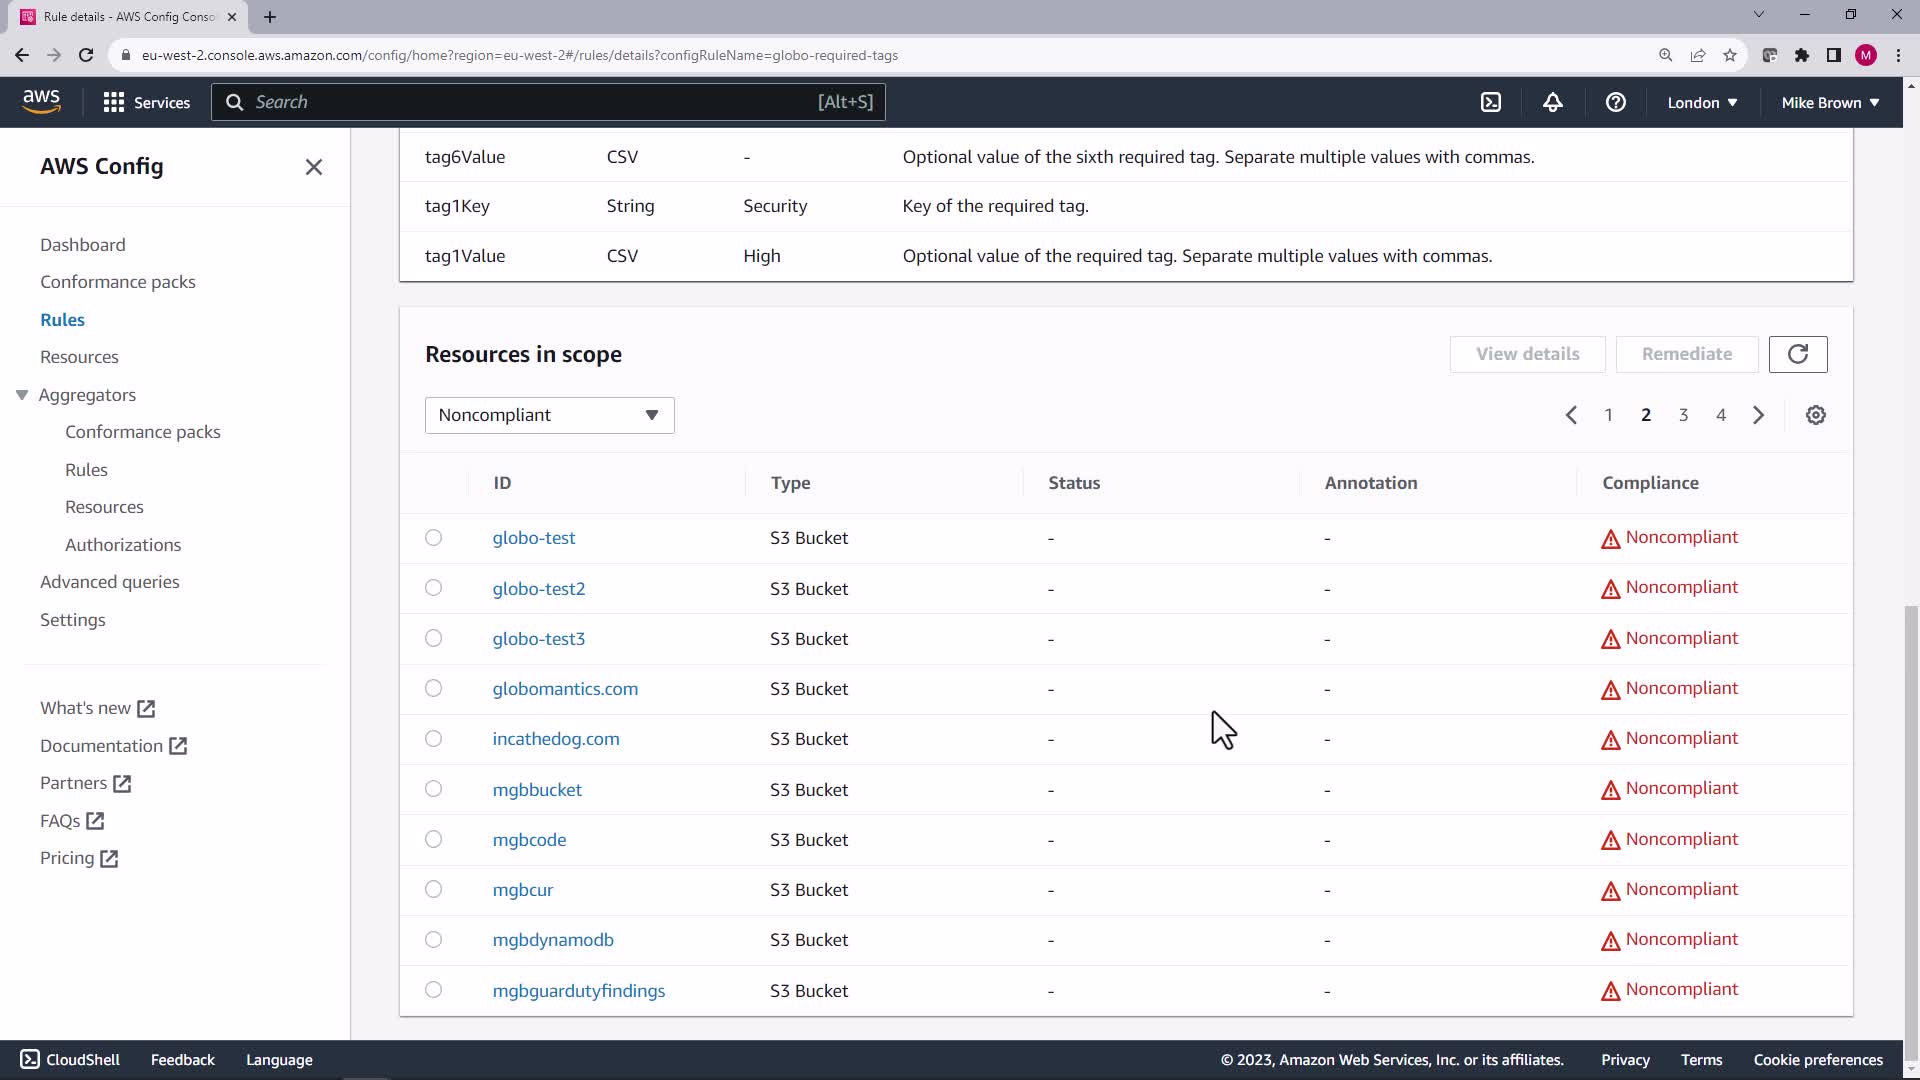Select the mgbcode bucket radio button

point(433,839)
